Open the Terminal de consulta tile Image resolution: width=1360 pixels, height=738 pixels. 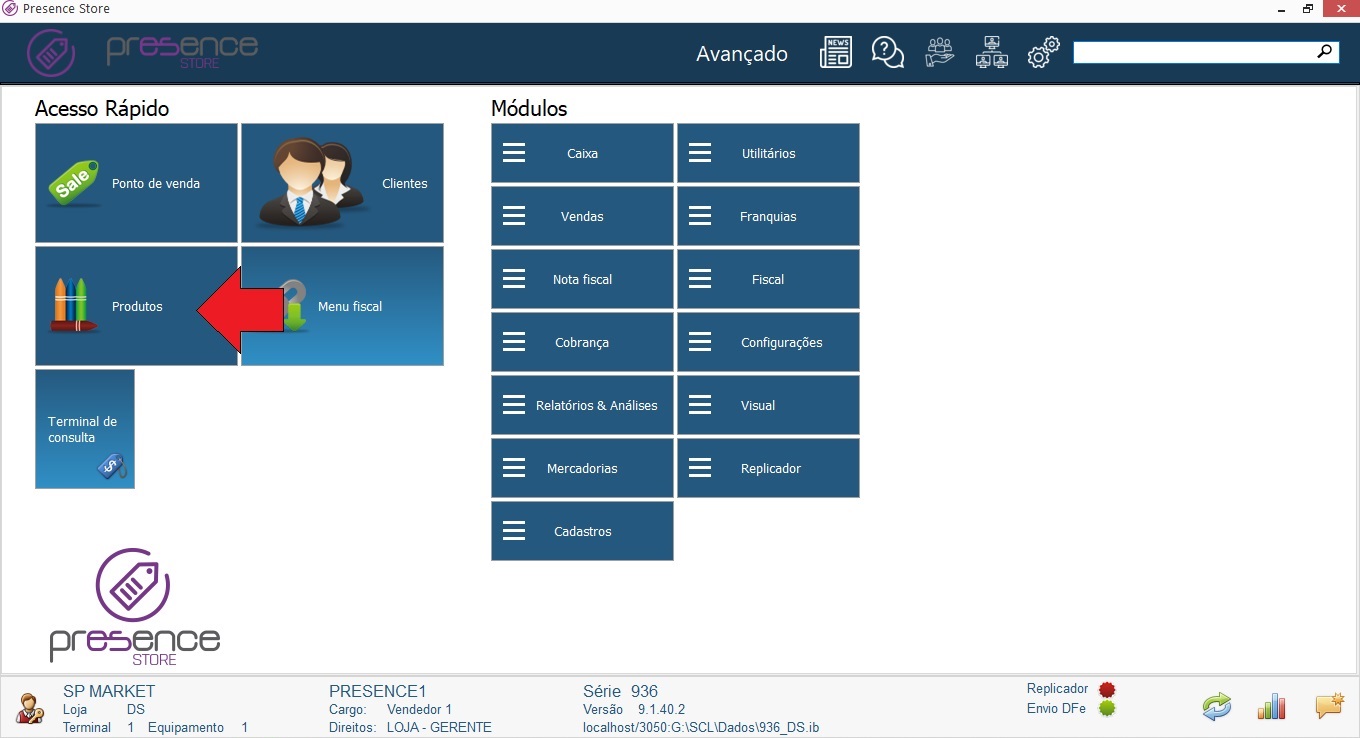pyautogui.click(x=85, y=429)
